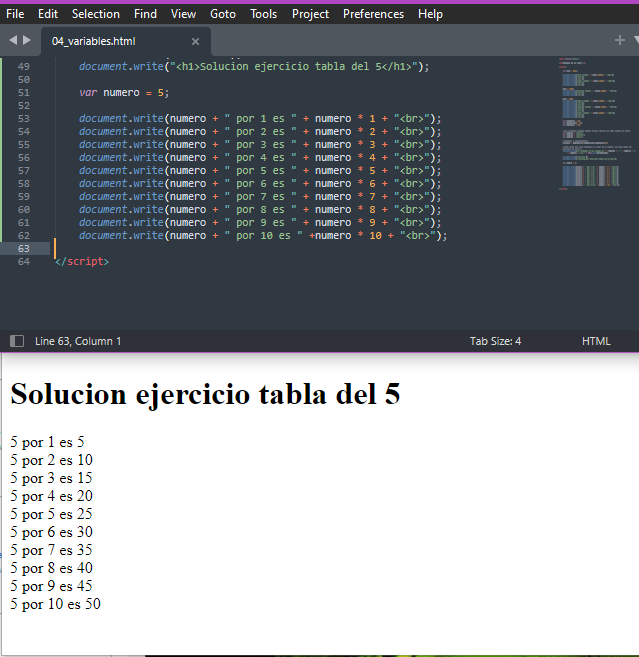
Task: Close the 04_variables.html tab
Action: (195, 41)
